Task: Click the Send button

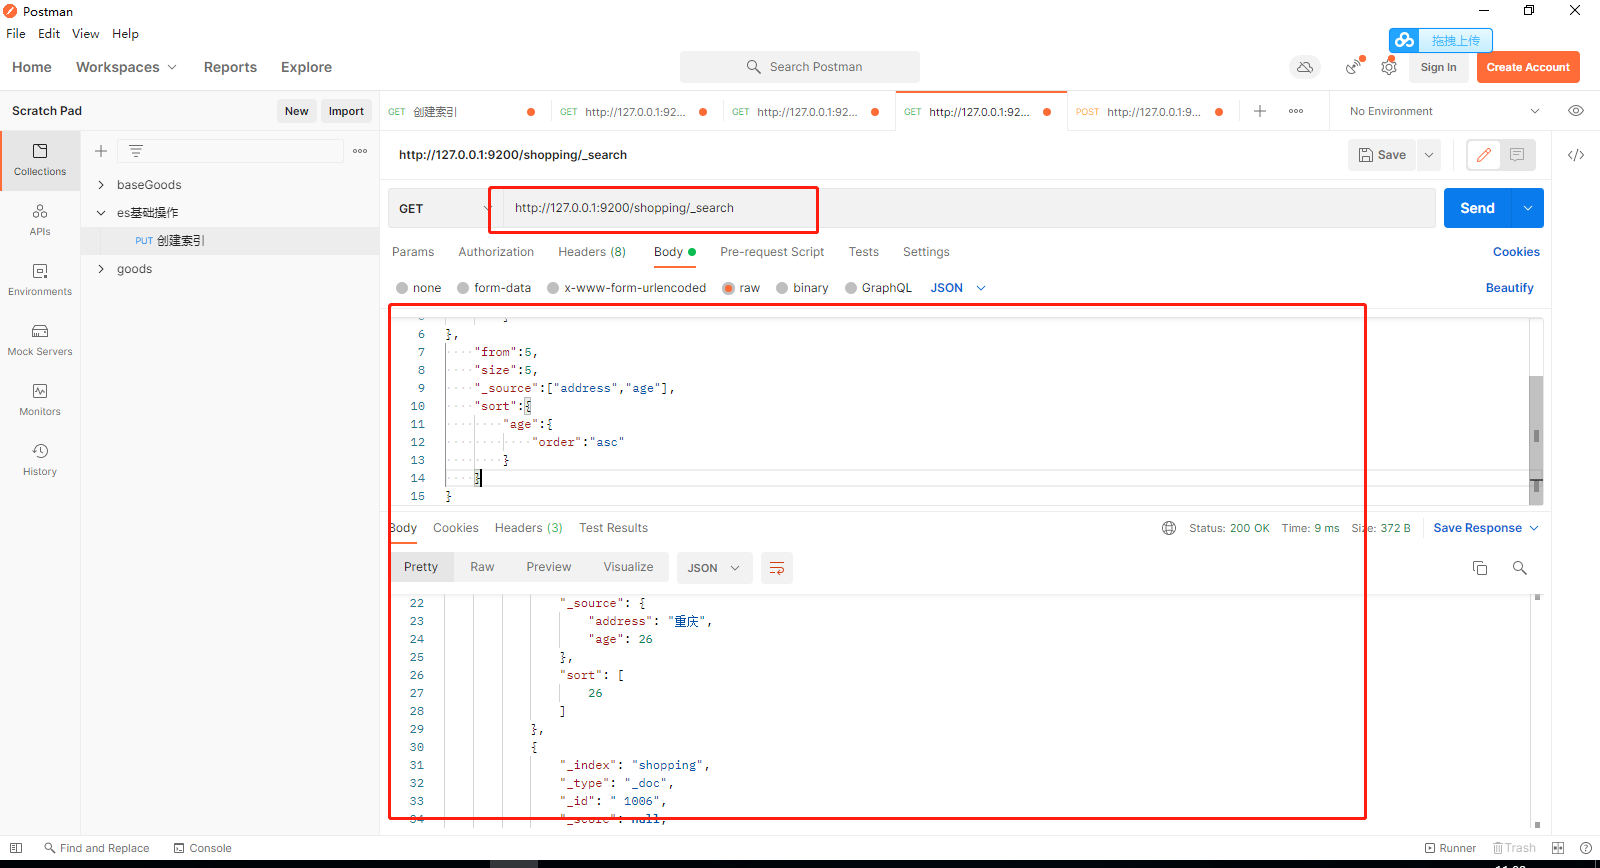Action: (x=1477, y=208)
